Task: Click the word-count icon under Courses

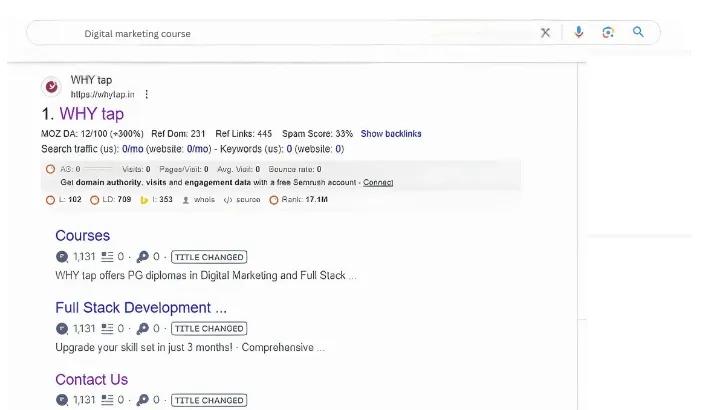Action: (107, 257)
